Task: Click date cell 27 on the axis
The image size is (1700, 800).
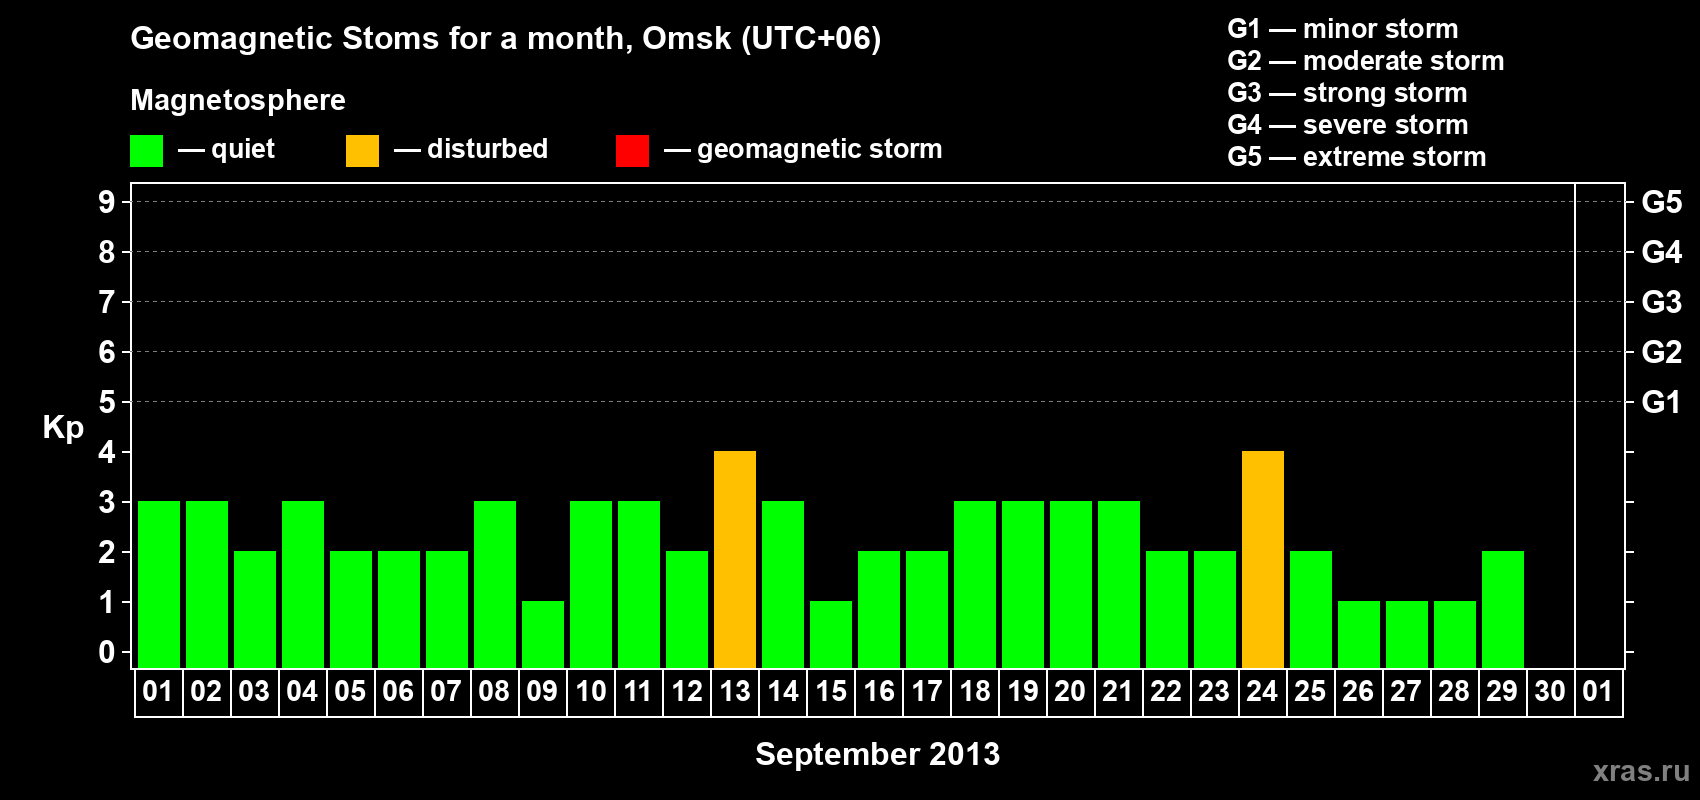Action: click(x=1406, y=692)
